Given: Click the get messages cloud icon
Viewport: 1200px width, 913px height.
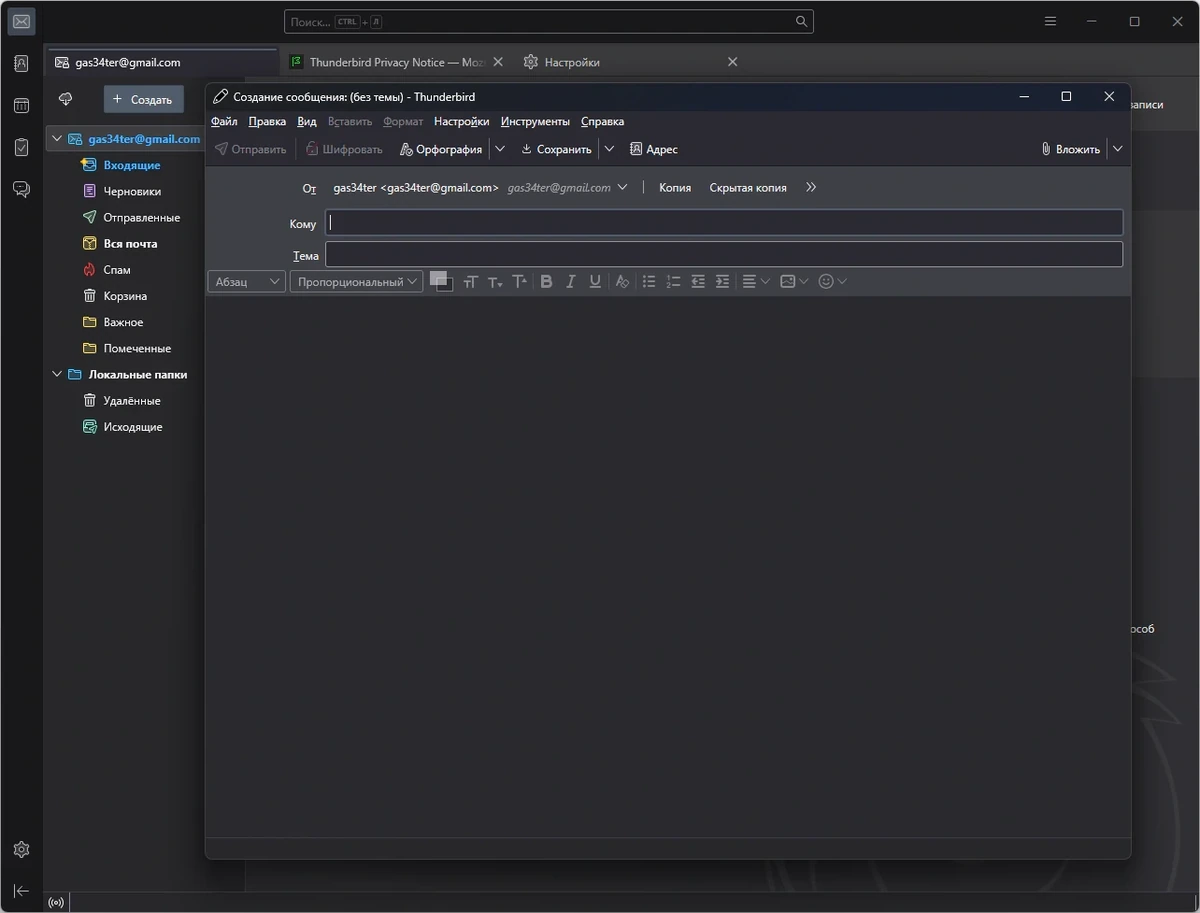Looking at the screenshot, I should (x=66, y=99).
